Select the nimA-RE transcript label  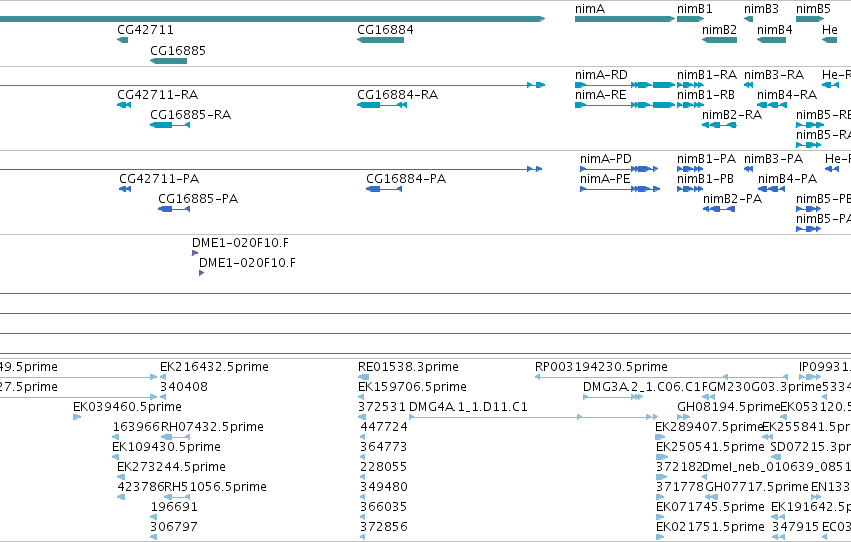coord(600,95)
